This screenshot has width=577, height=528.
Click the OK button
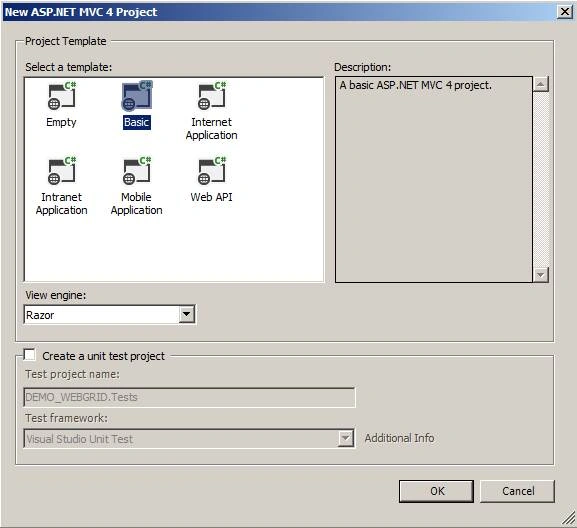tap(436, 491)
